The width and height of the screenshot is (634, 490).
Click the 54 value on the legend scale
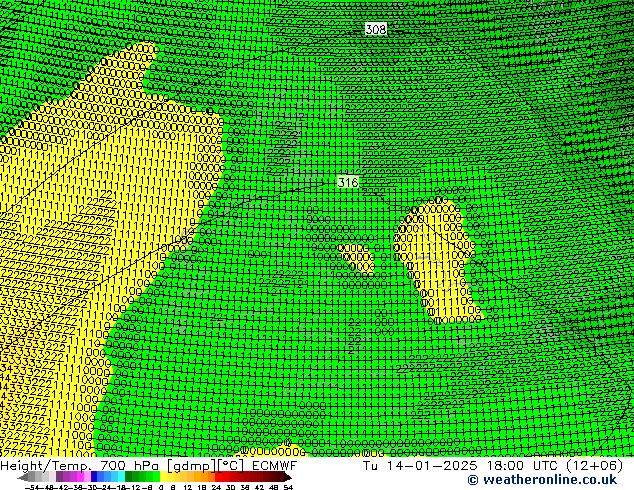(x=287, y=487)
